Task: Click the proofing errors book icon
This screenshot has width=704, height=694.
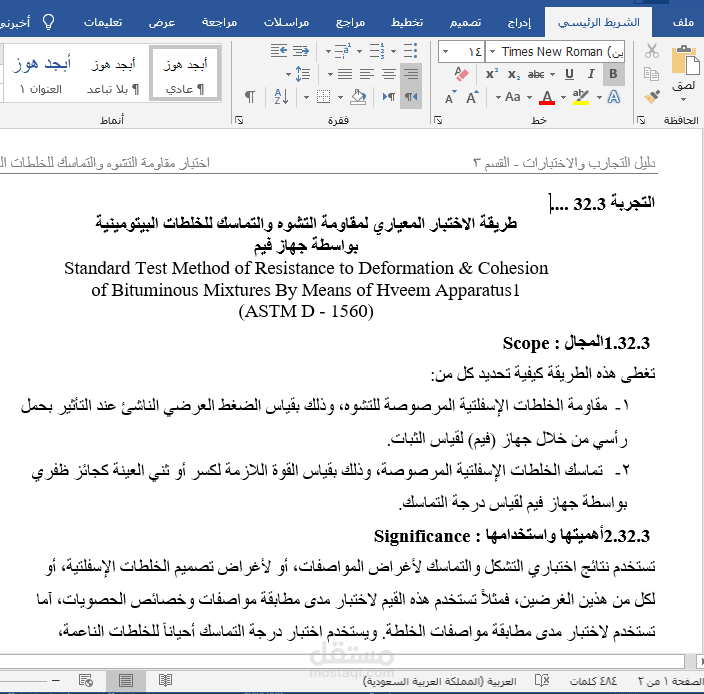Action: coord(542,681)
